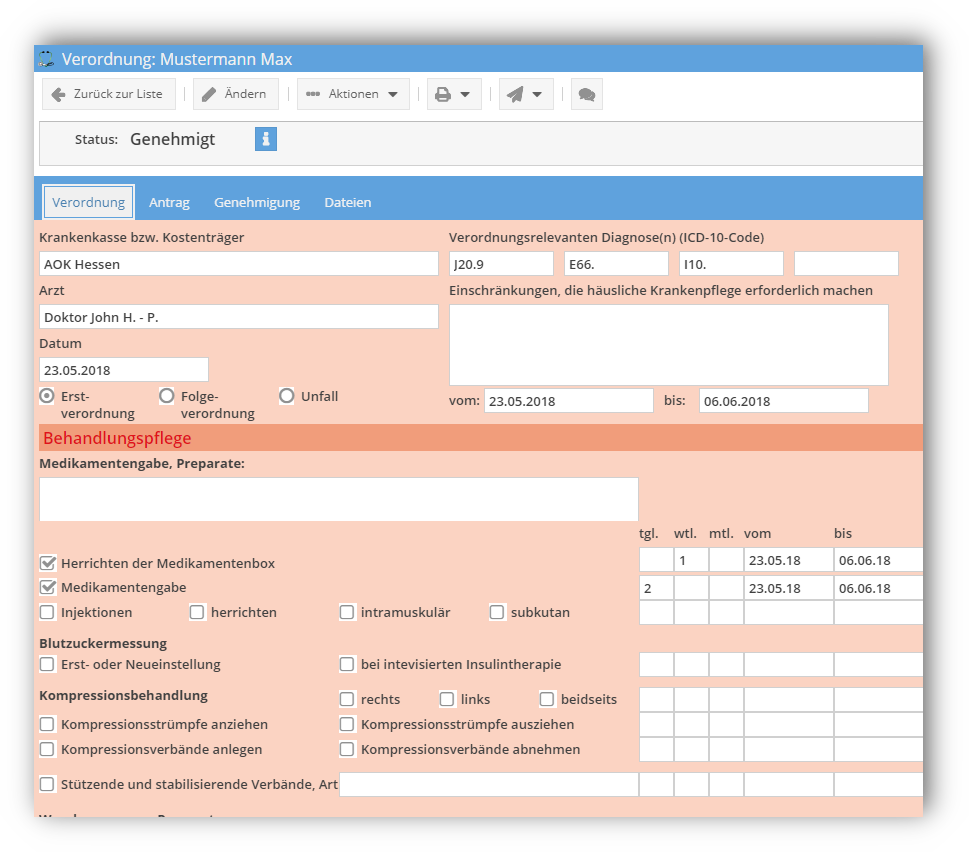Click the Ändern pencil button
Image resolution: width=969 pixels, height=852 pixels.
click(235, 94)
